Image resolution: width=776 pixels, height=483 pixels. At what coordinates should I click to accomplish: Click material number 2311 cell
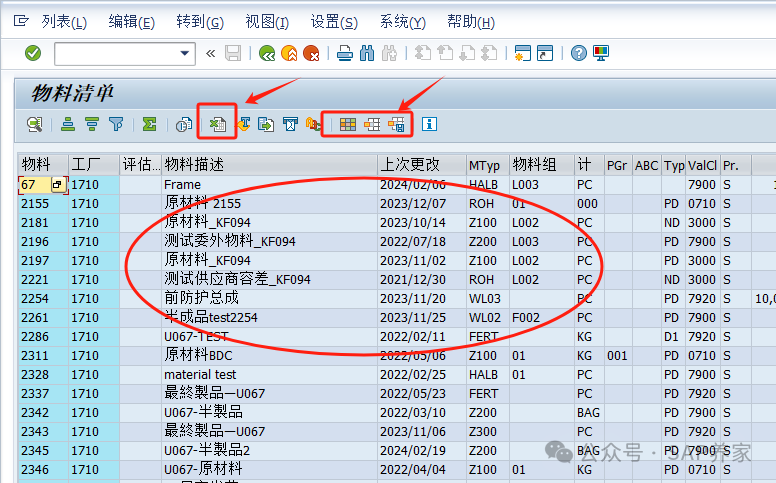(x=43, y=356)
